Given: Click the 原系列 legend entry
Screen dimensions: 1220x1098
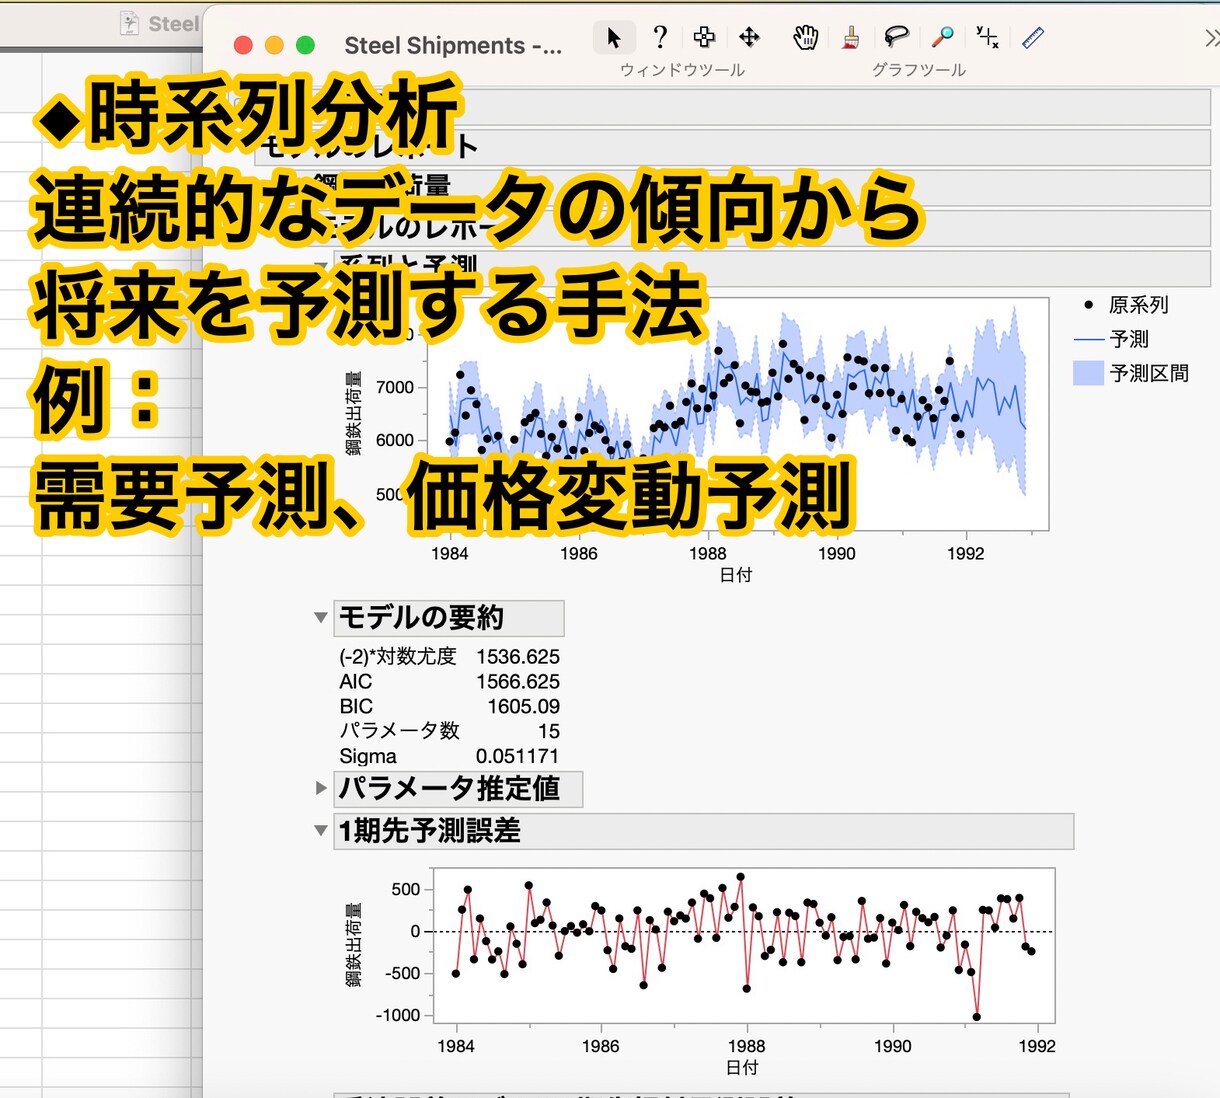Looking at the screenshot, I should click(1126, 305).
